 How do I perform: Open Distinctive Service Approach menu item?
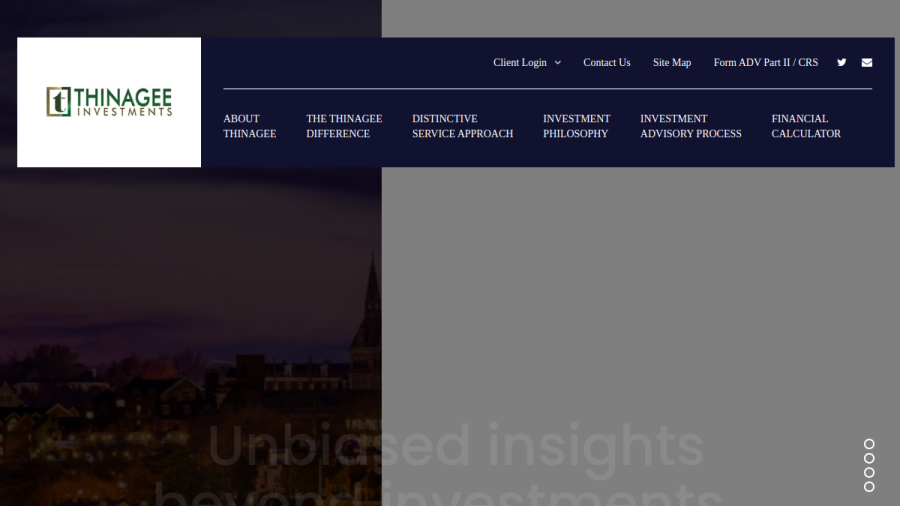(x=463, y=126)
